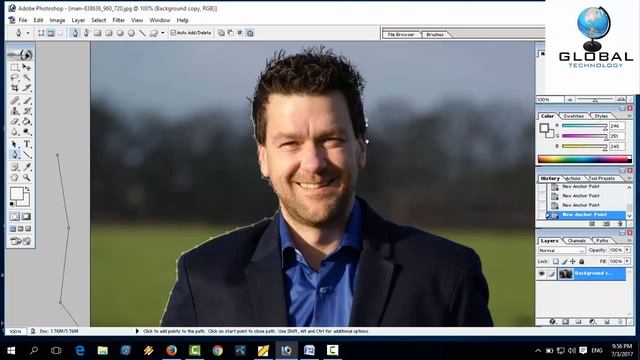The image size is (640, 360).
Task: Select the Type tool
Action: pyautogui.click(x=27, y=144)
